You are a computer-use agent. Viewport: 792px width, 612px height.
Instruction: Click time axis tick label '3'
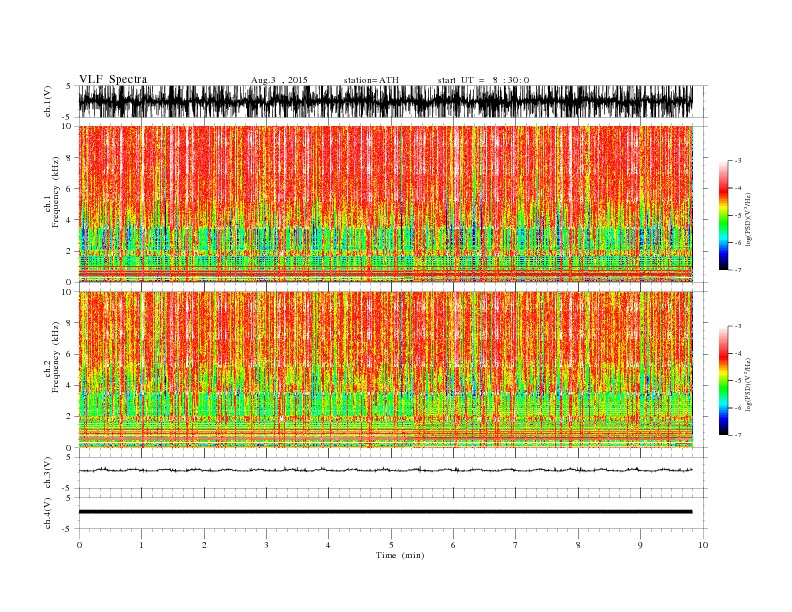pos(266,545)
